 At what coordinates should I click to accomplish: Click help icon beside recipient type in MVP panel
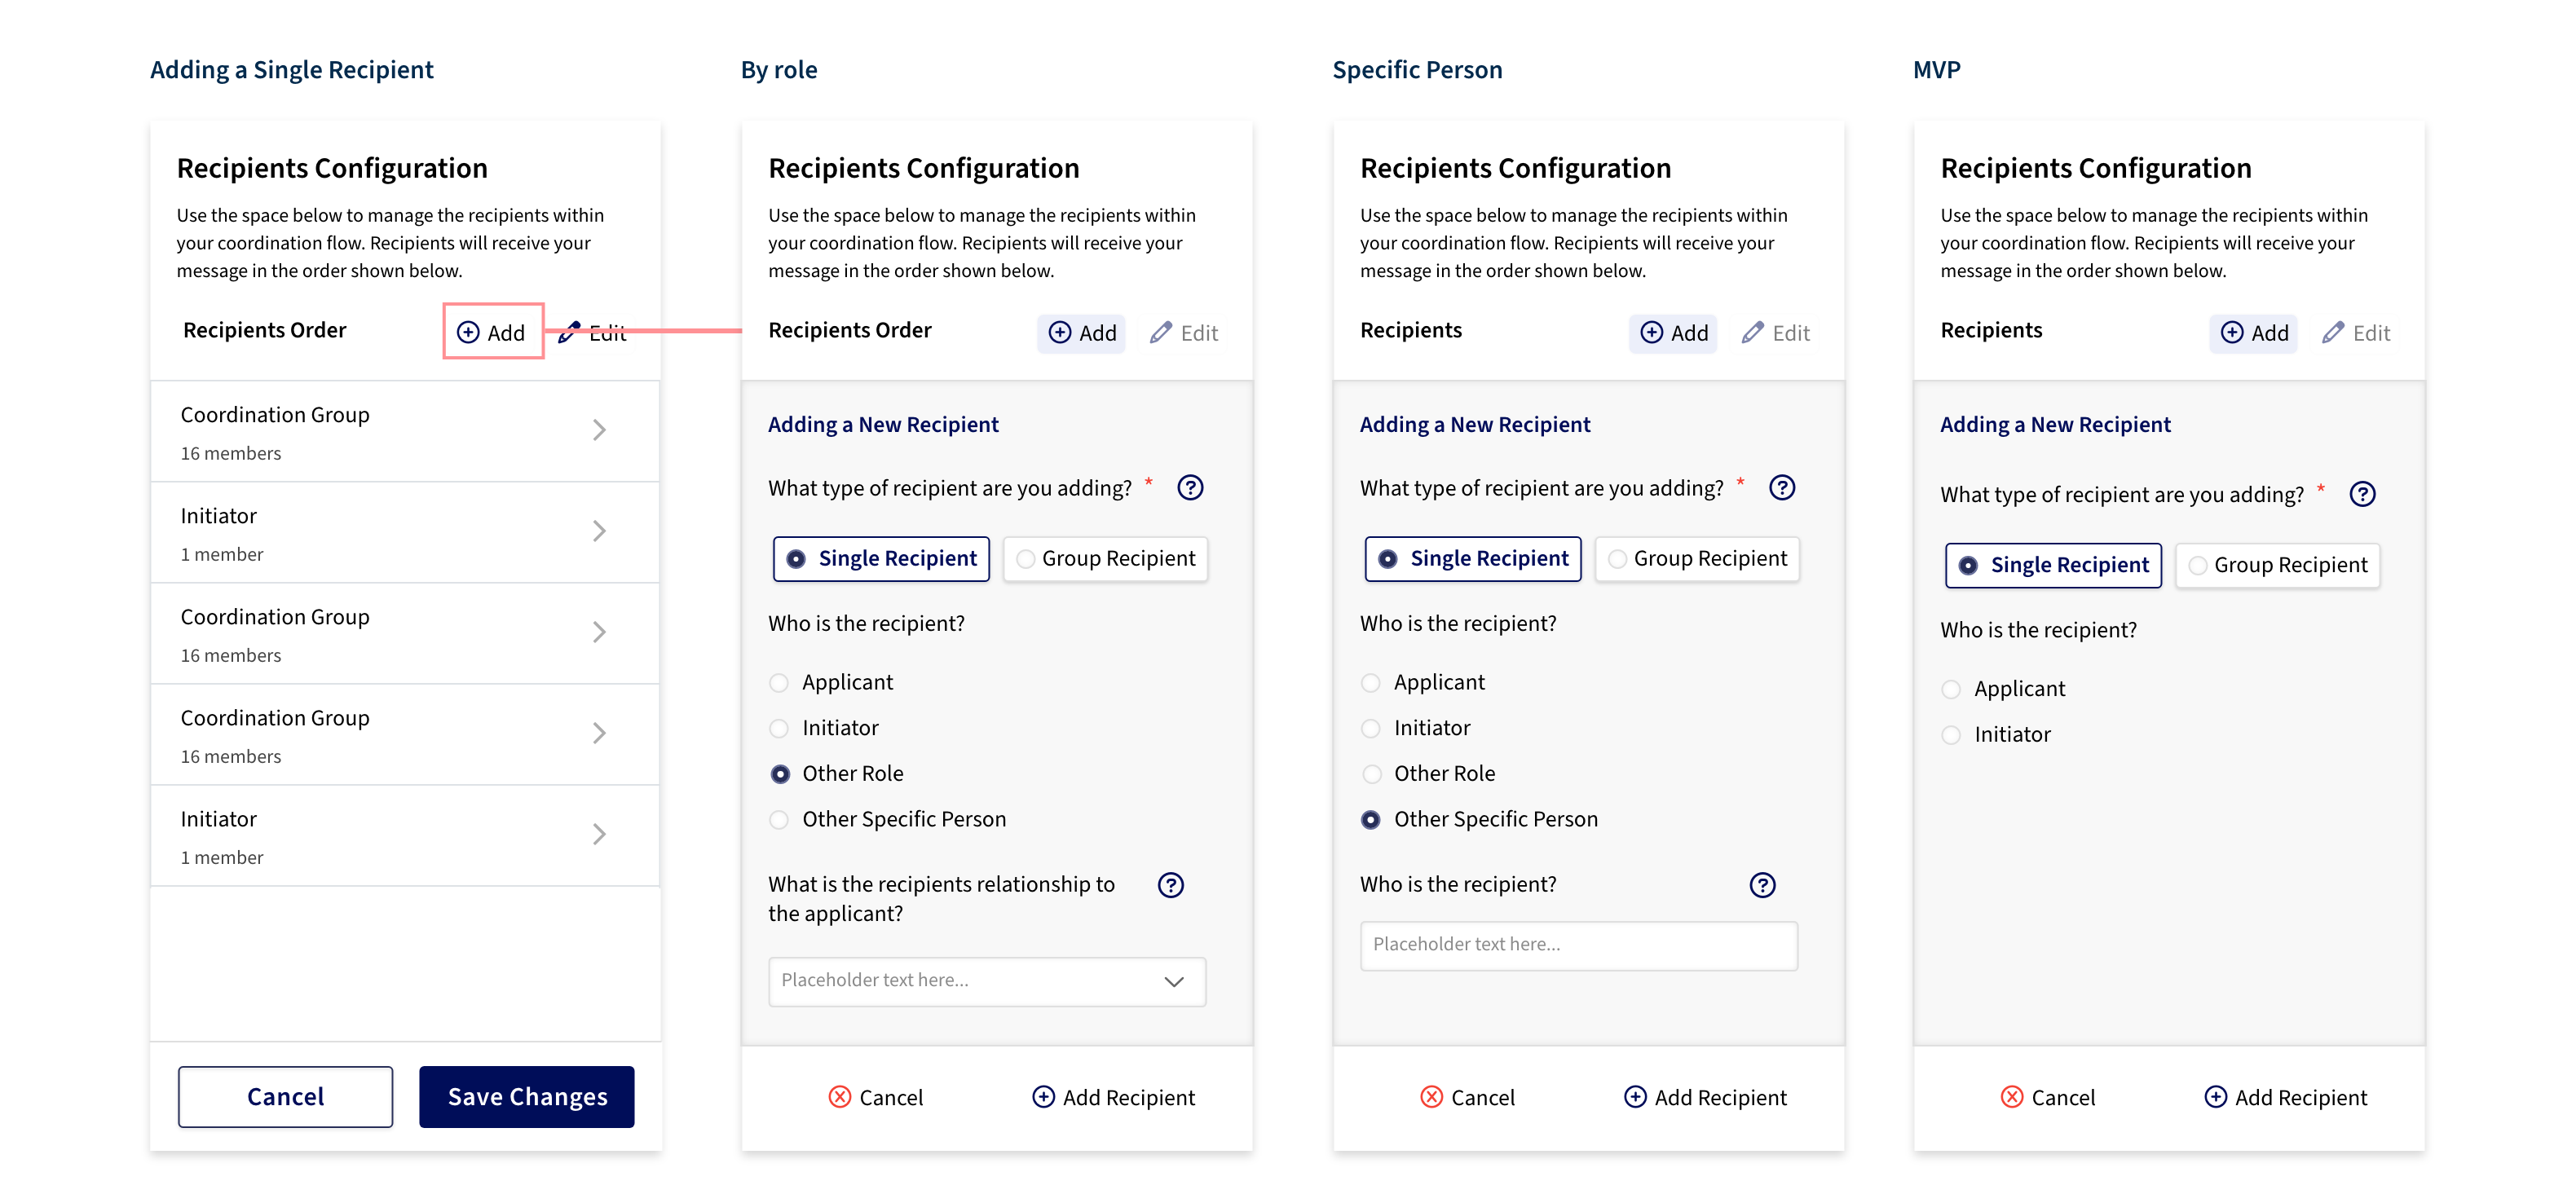coord(2362,494)
